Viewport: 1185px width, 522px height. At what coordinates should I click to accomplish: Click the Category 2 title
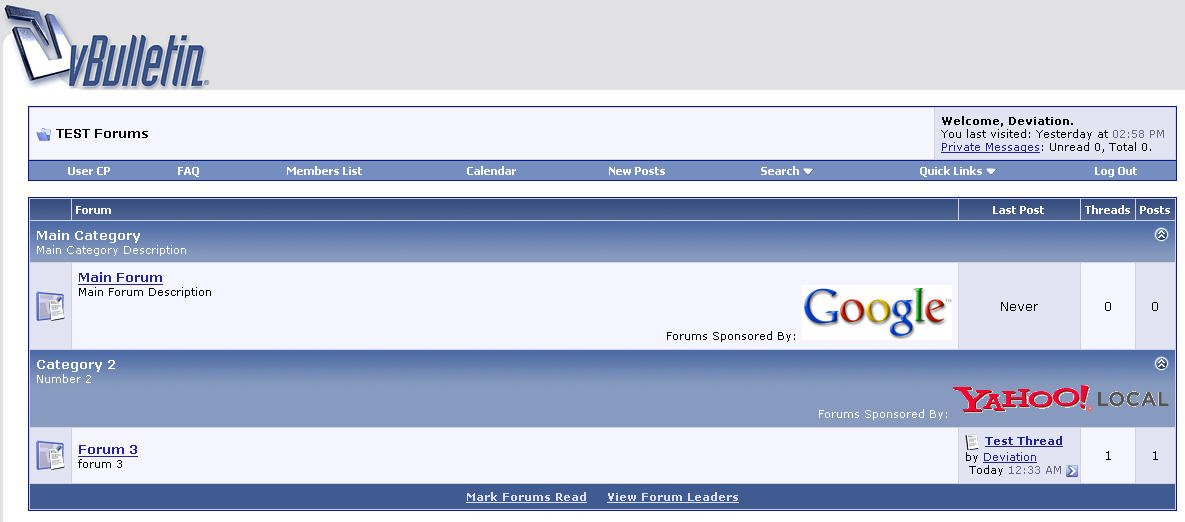76,364
